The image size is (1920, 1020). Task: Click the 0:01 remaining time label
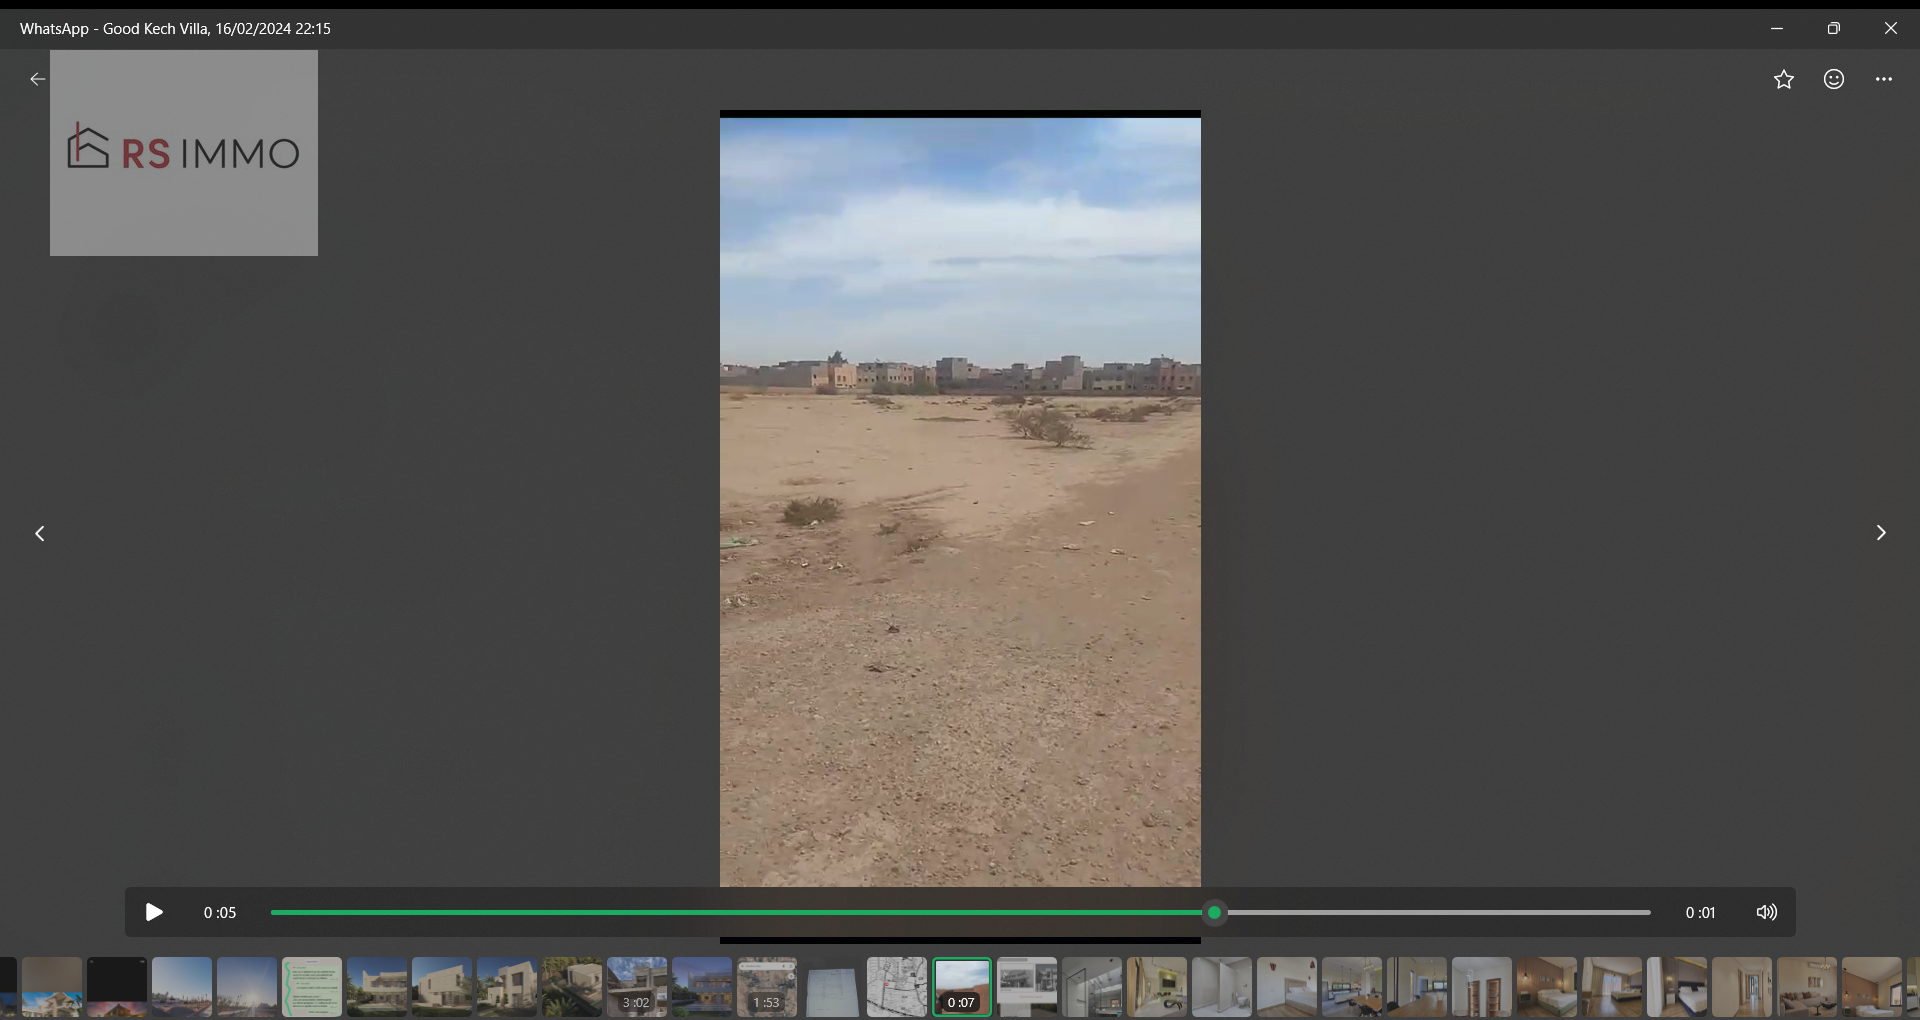click(x=1700, y=912)
